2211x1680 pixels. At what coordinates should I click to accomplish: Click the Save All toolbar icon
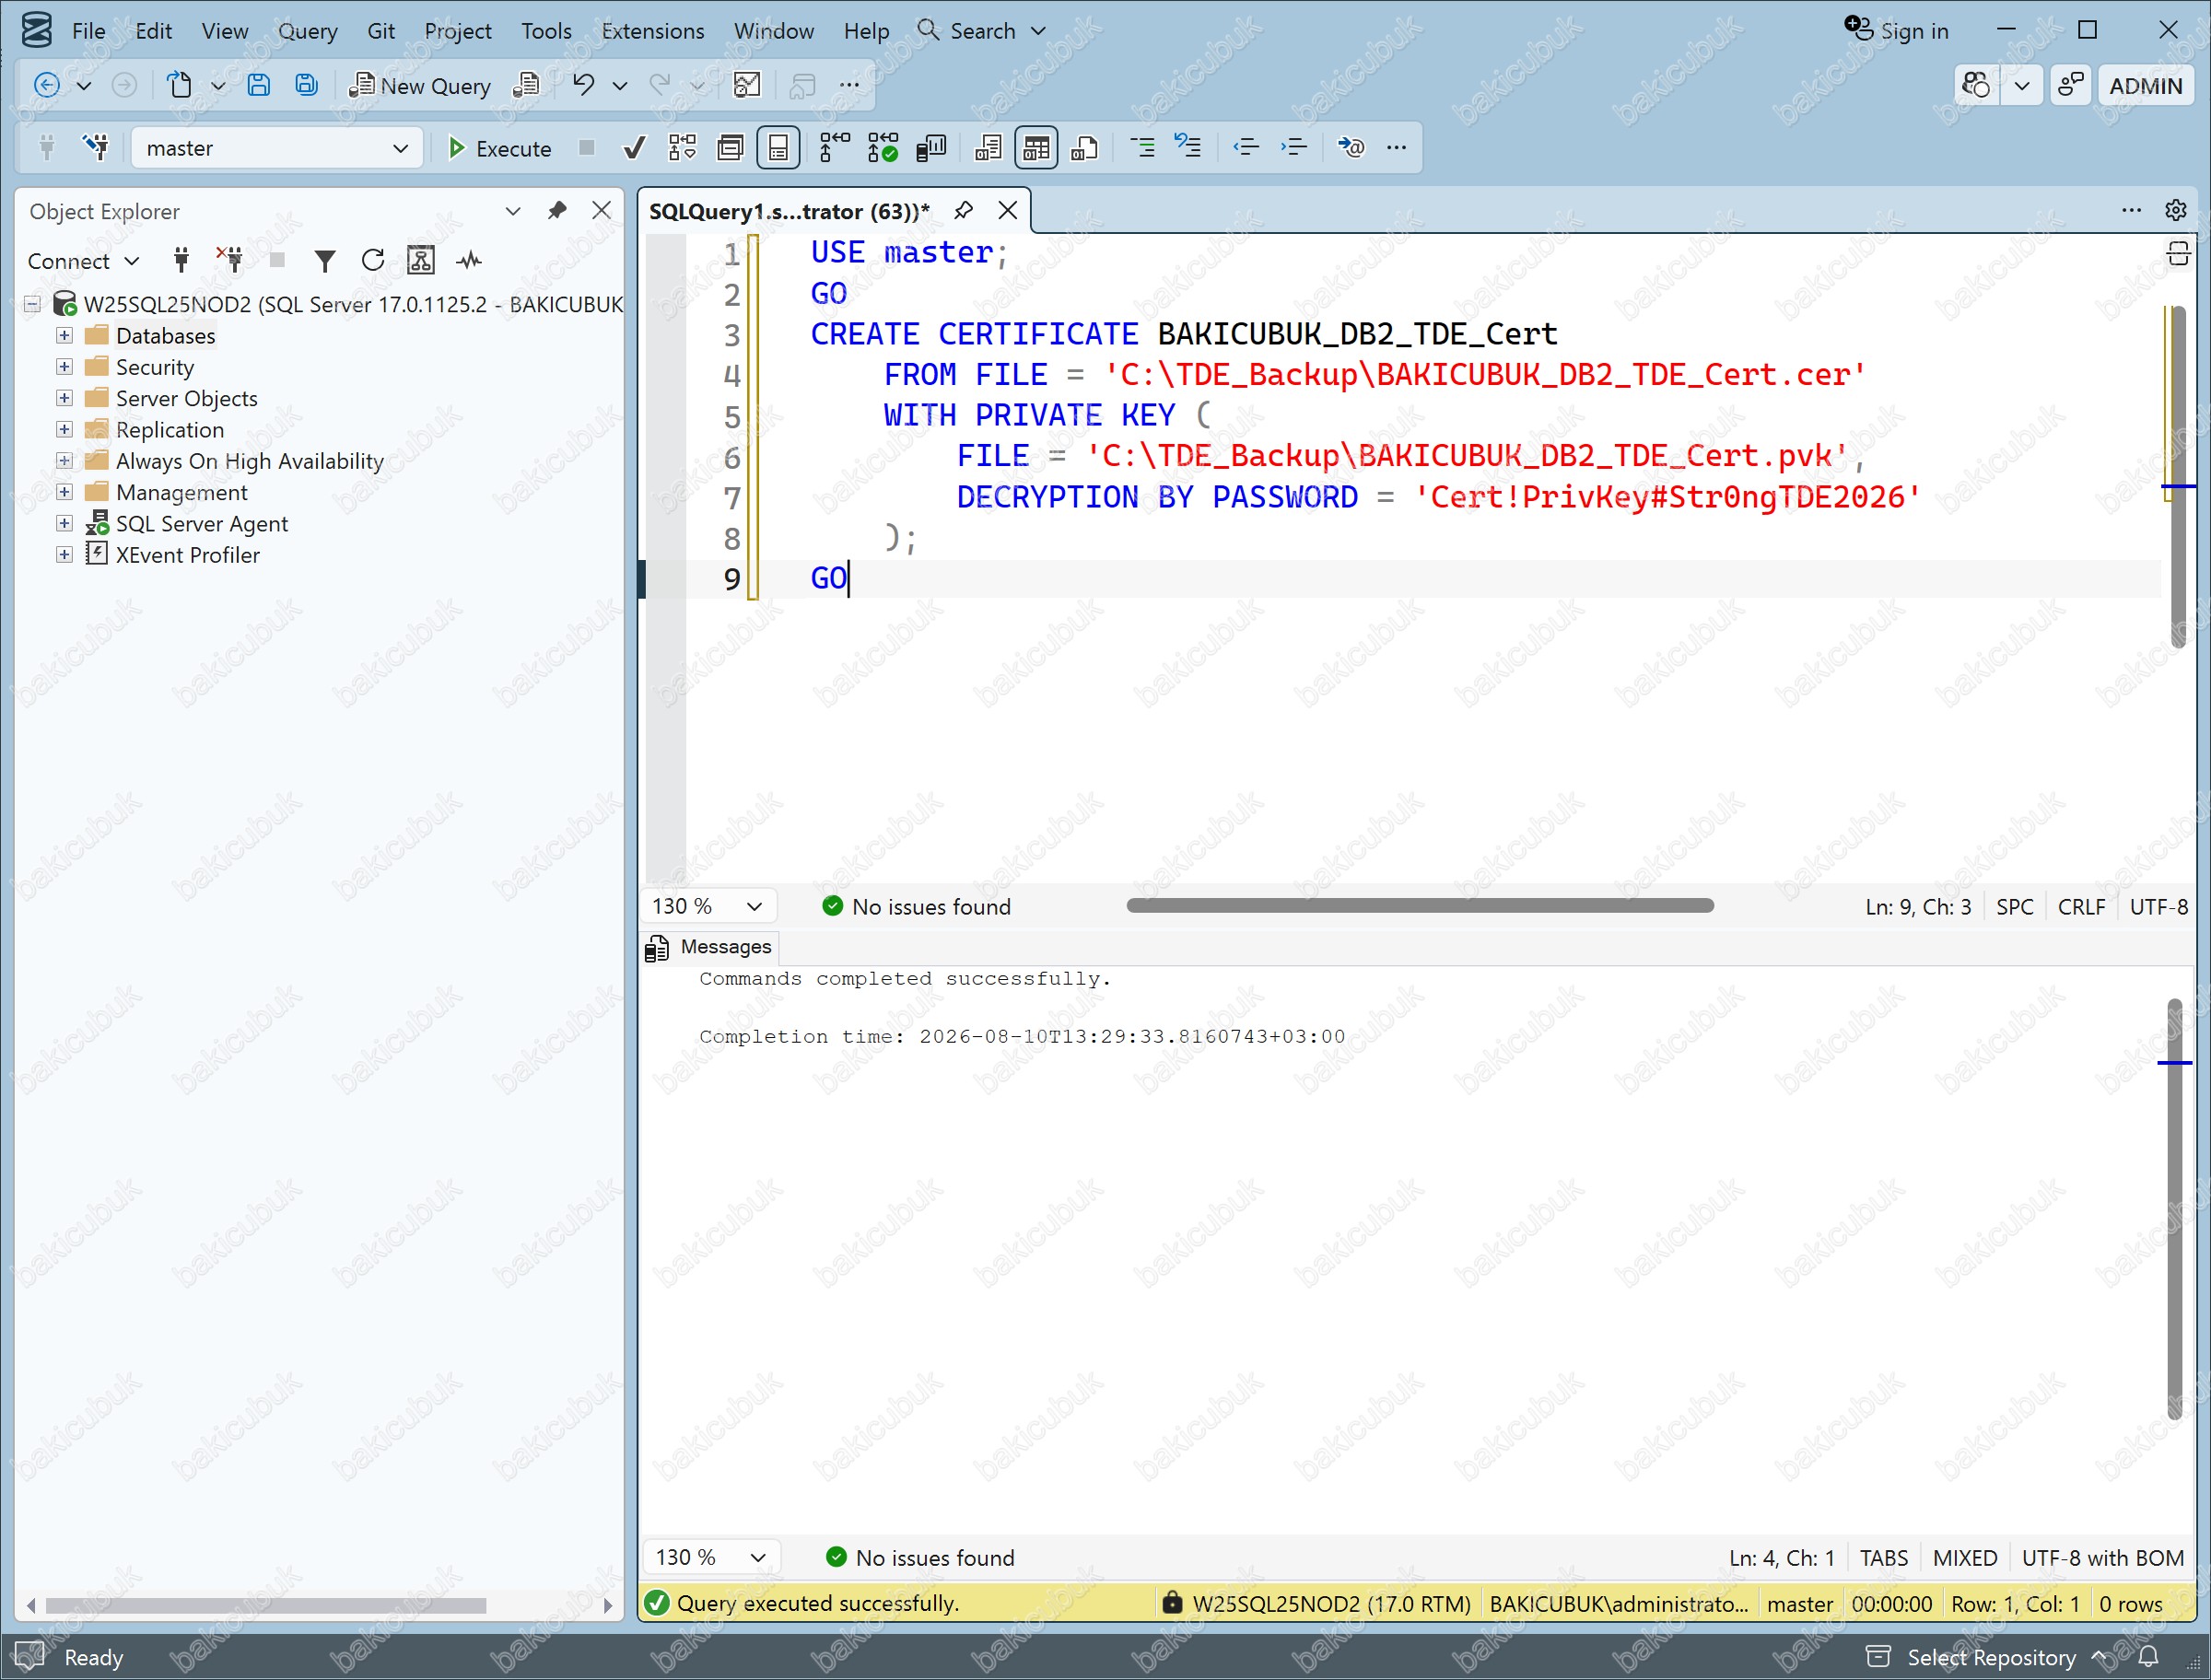307,86
